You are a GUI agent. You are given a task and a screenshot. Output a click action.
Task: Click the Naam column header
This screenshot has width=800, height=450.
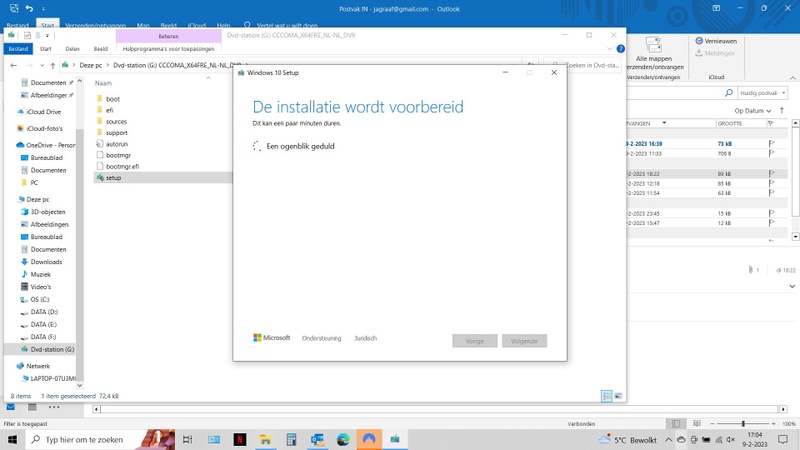click(103, 83)
